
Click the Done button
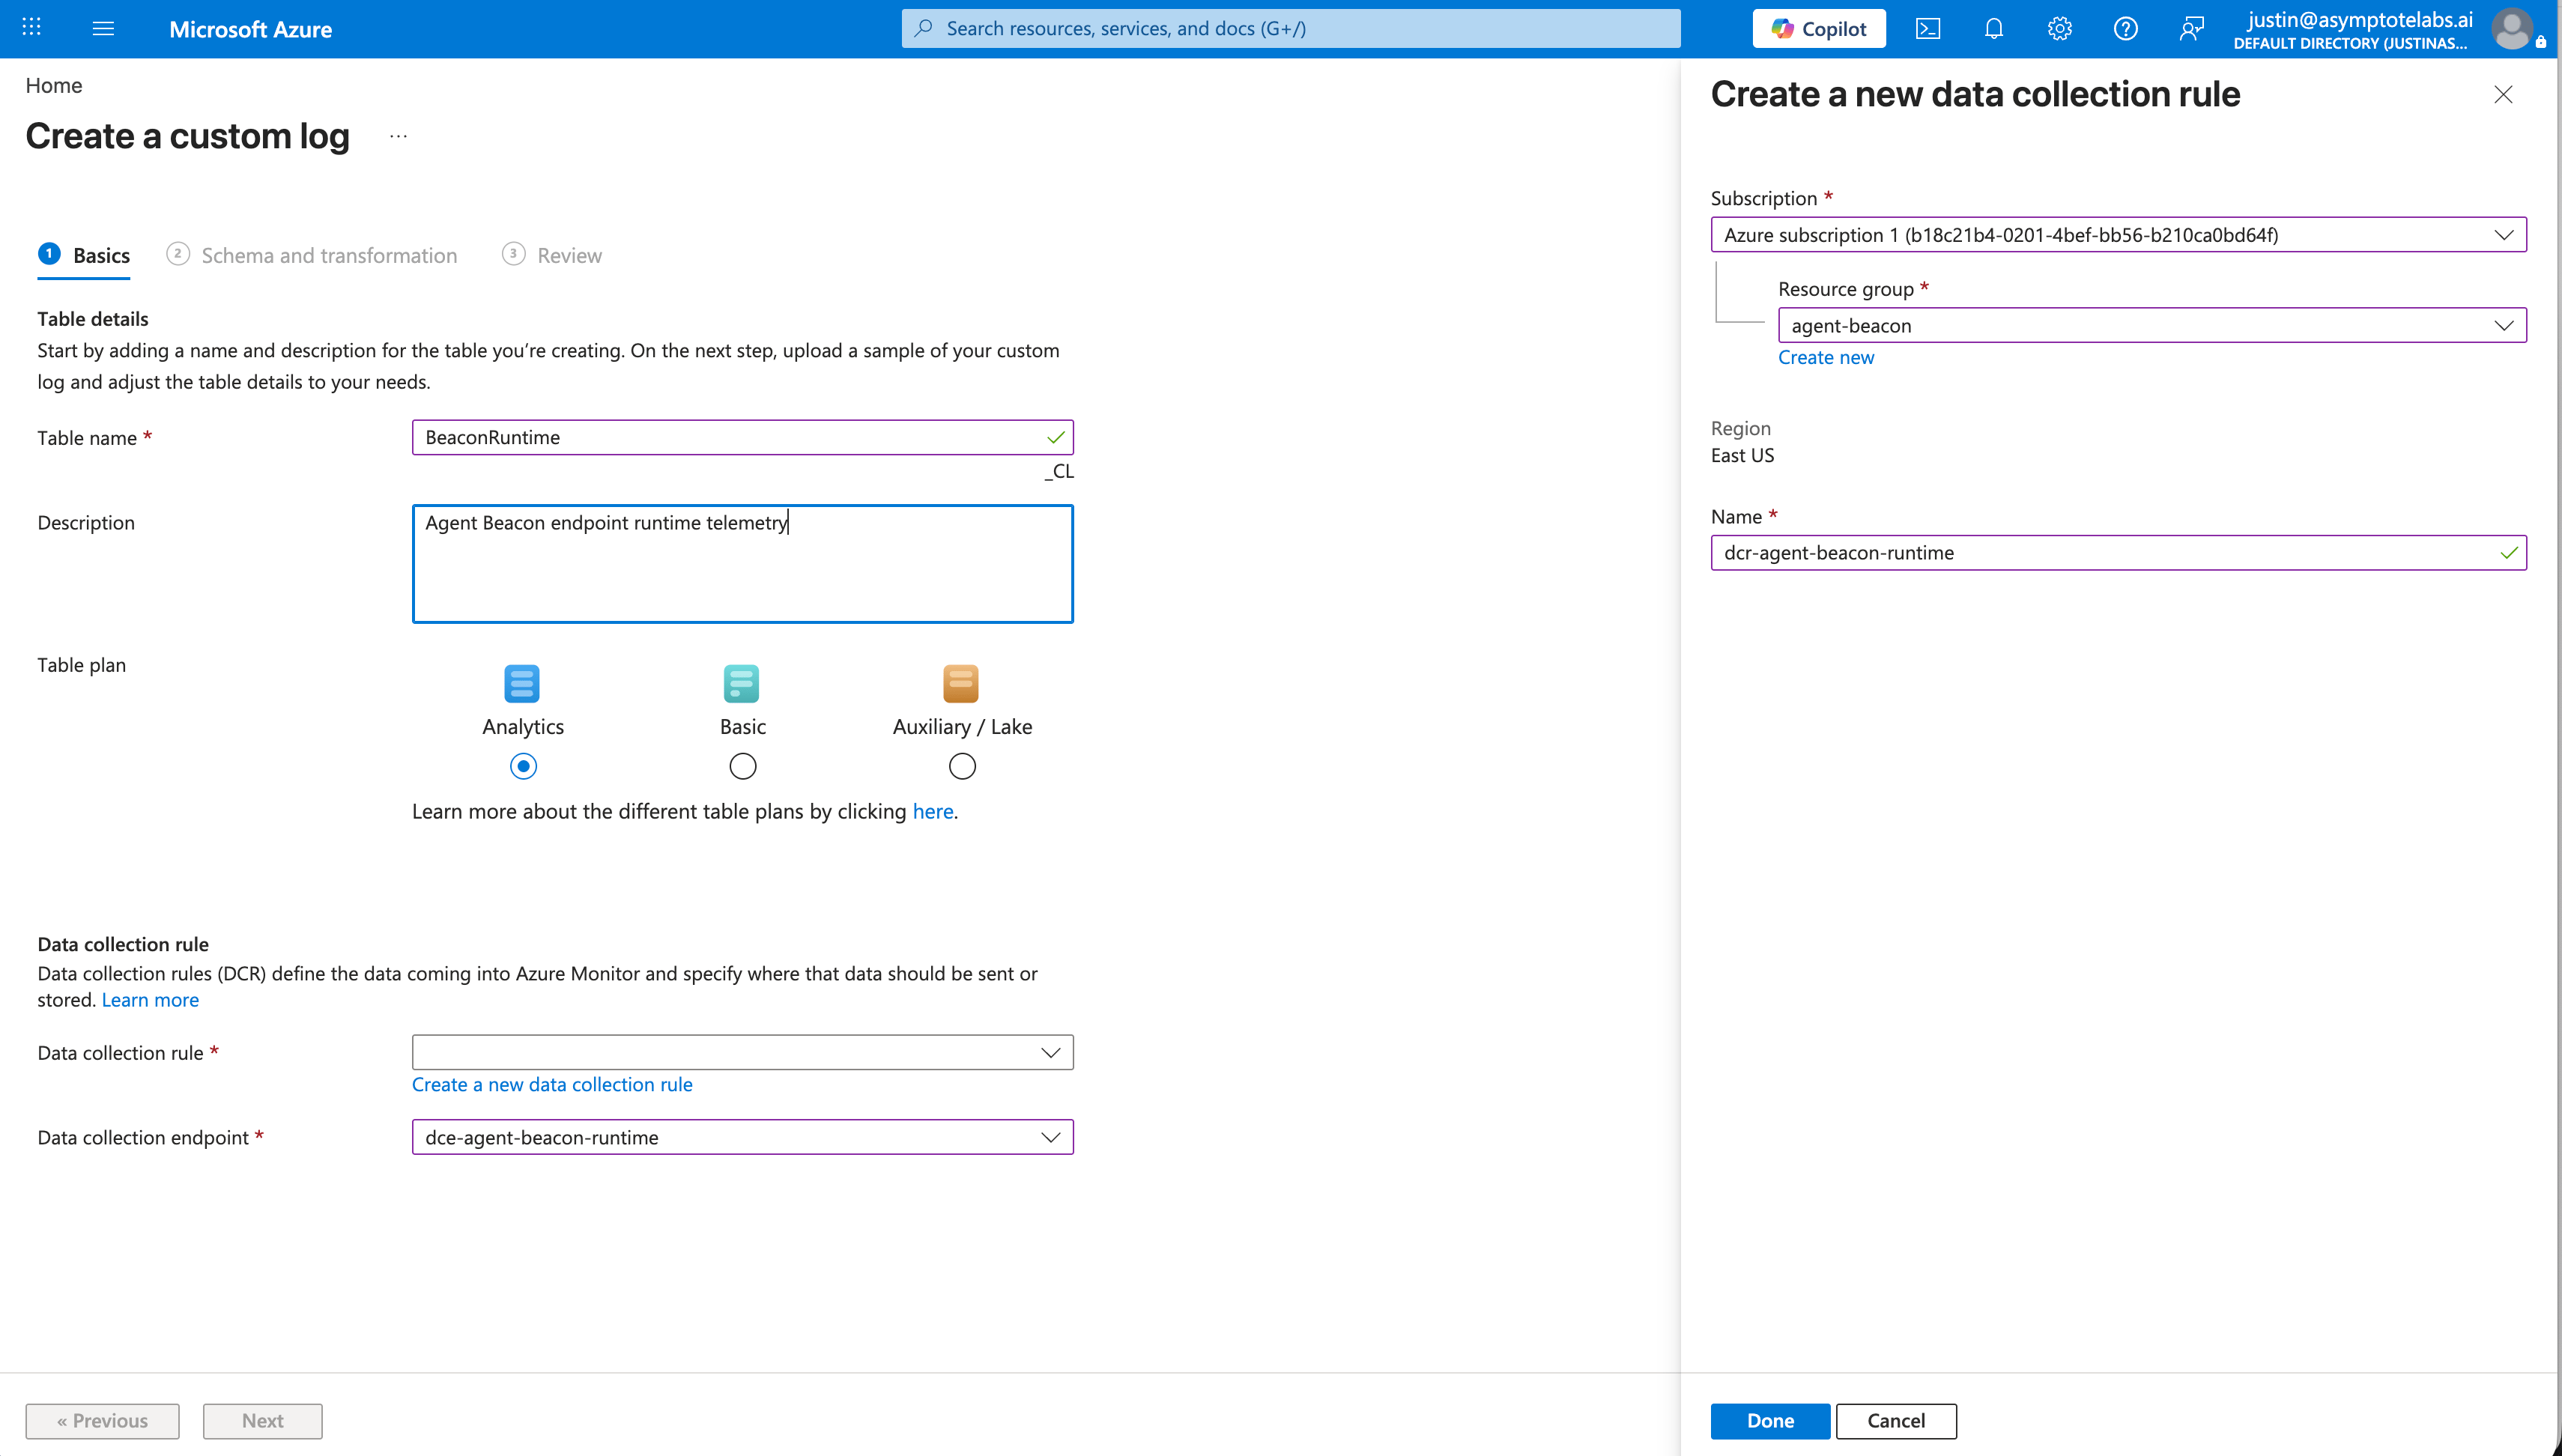click(x=1770, y=1421)
